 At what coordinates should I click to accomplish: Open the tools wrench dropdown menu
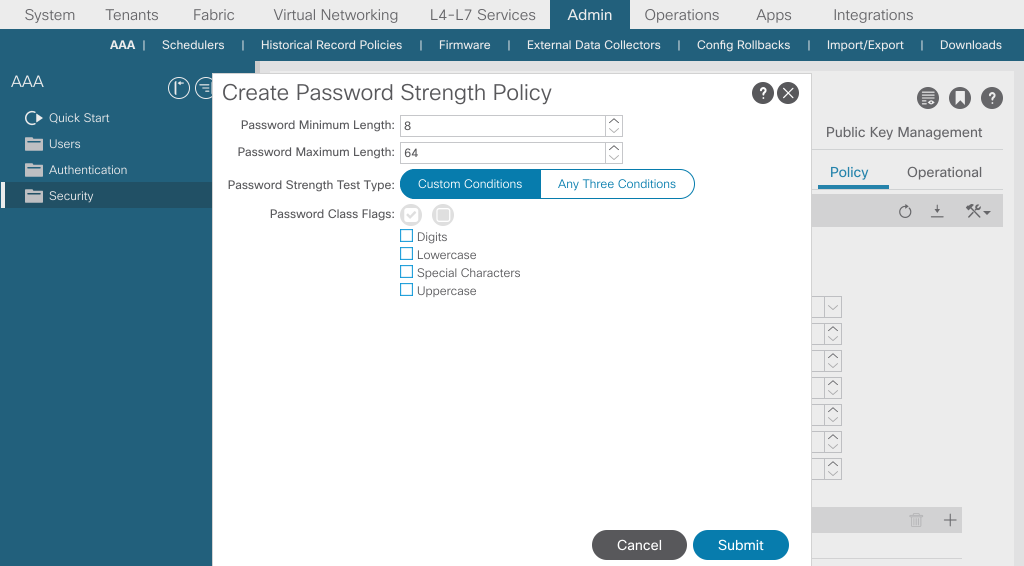pyautogui.click(x=978, y=211)
